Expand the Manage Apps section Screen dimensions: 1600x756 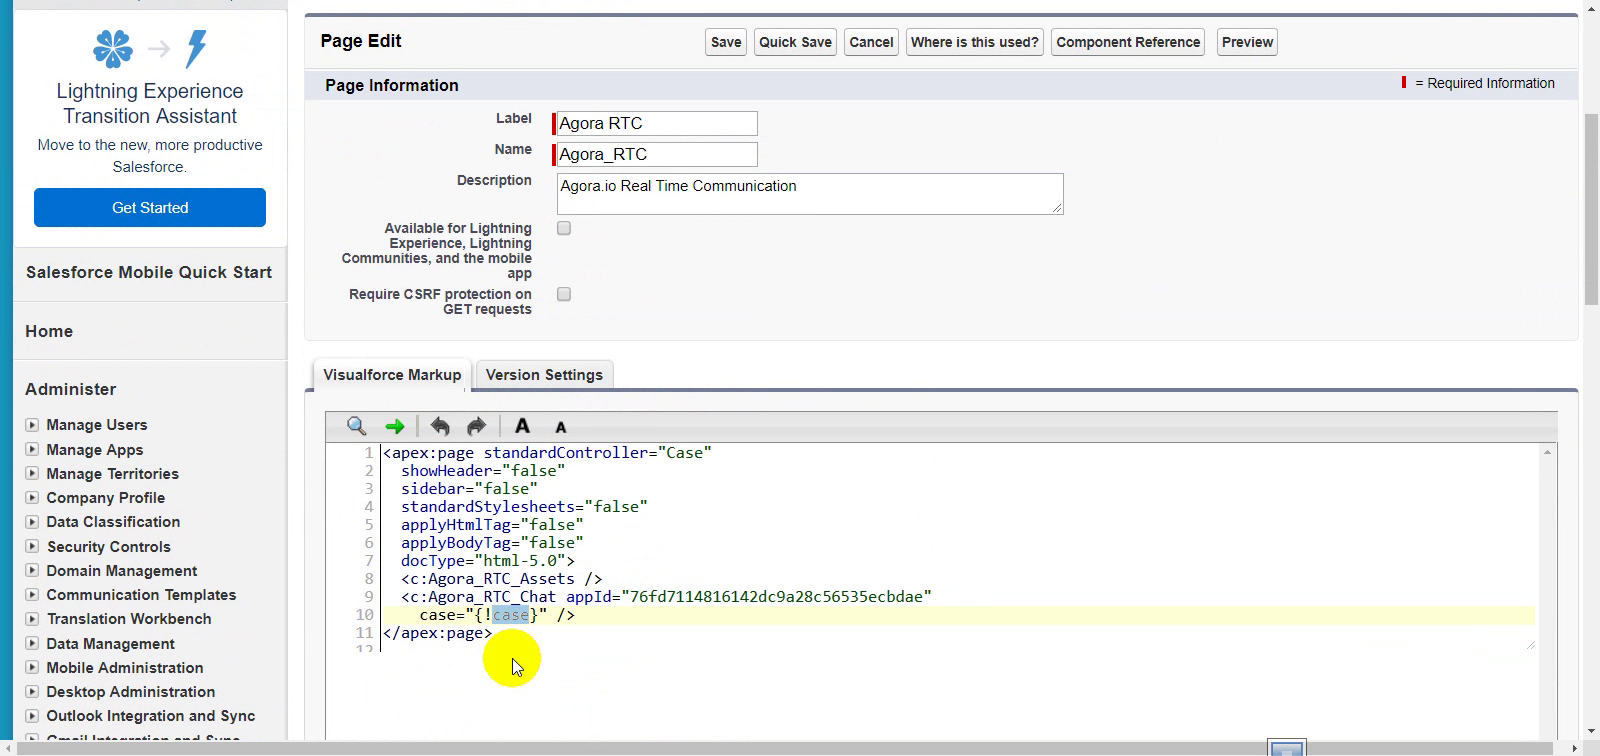coord(32,450)
